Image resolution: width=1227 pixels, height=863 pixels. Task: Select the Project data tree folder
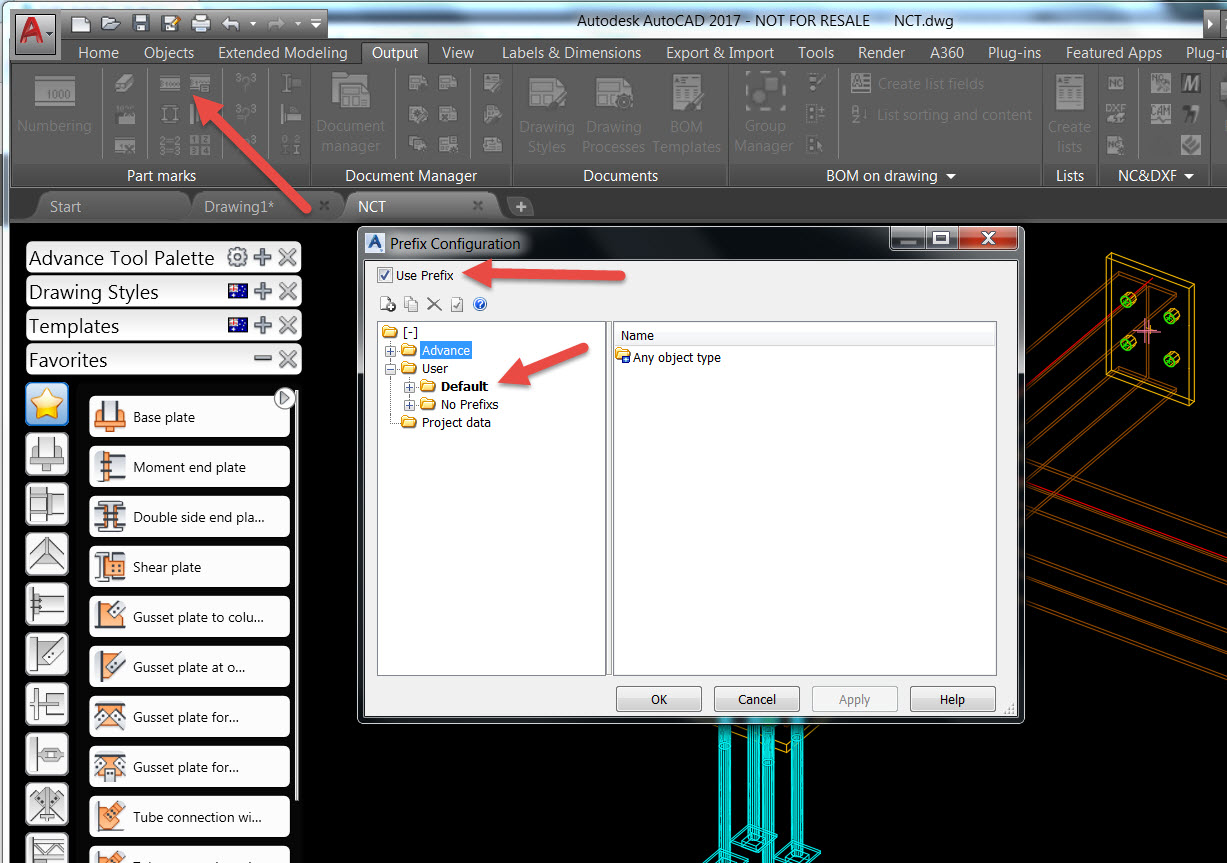coord(455,423)
